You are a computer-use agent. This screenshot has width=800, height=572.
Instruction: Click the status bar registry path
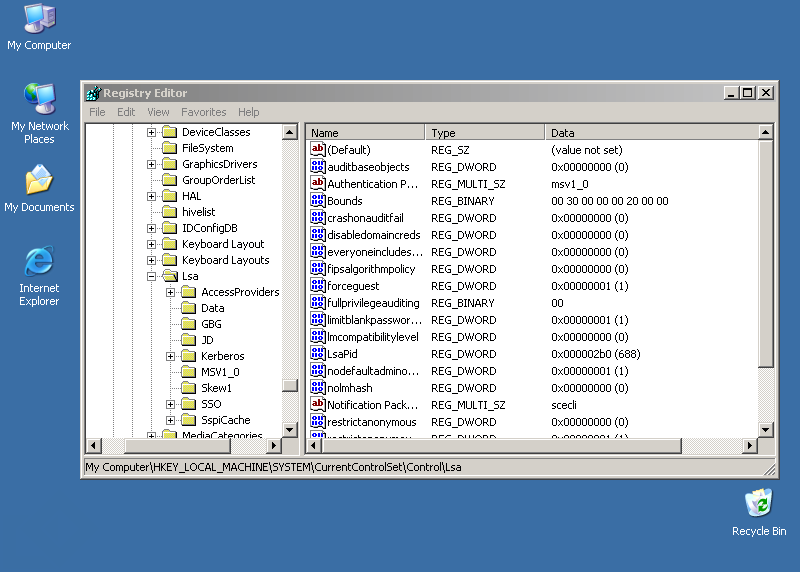pos(273,467)
